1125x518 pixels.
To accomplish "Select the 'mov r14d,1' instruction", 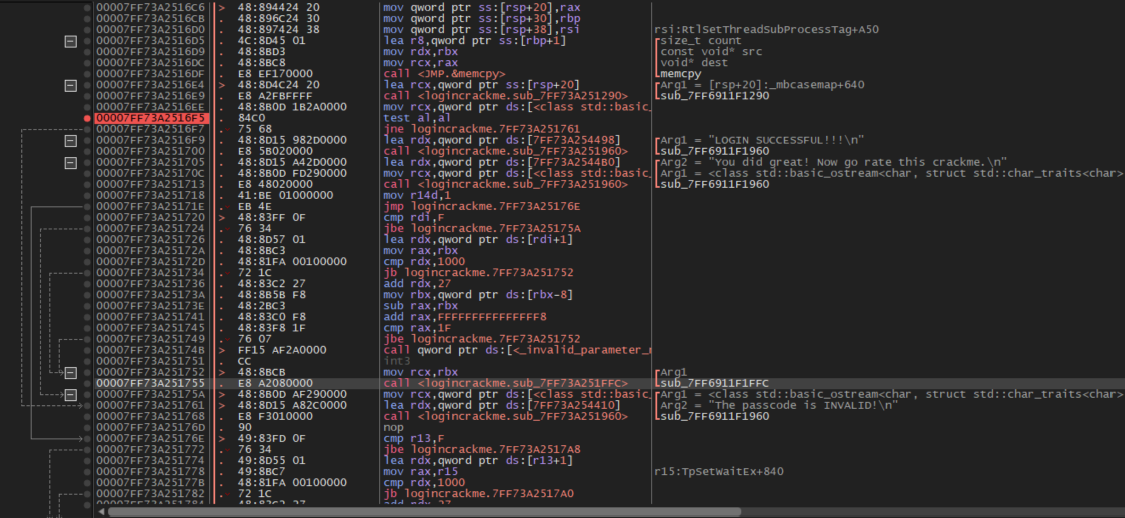I will 416,196.
